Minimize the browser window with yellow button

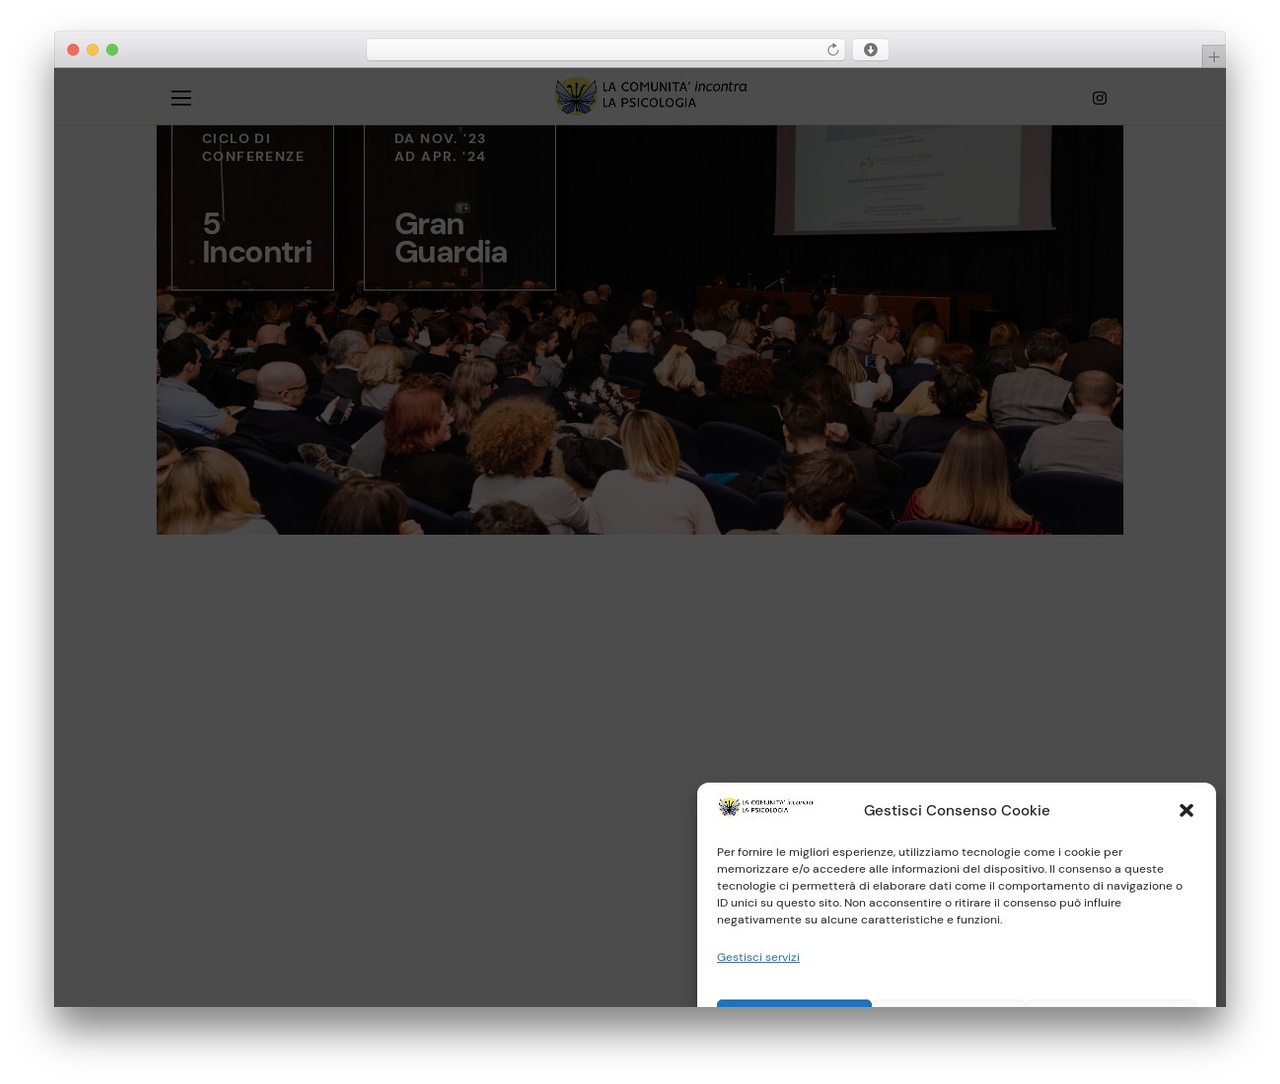pos(92,50)
